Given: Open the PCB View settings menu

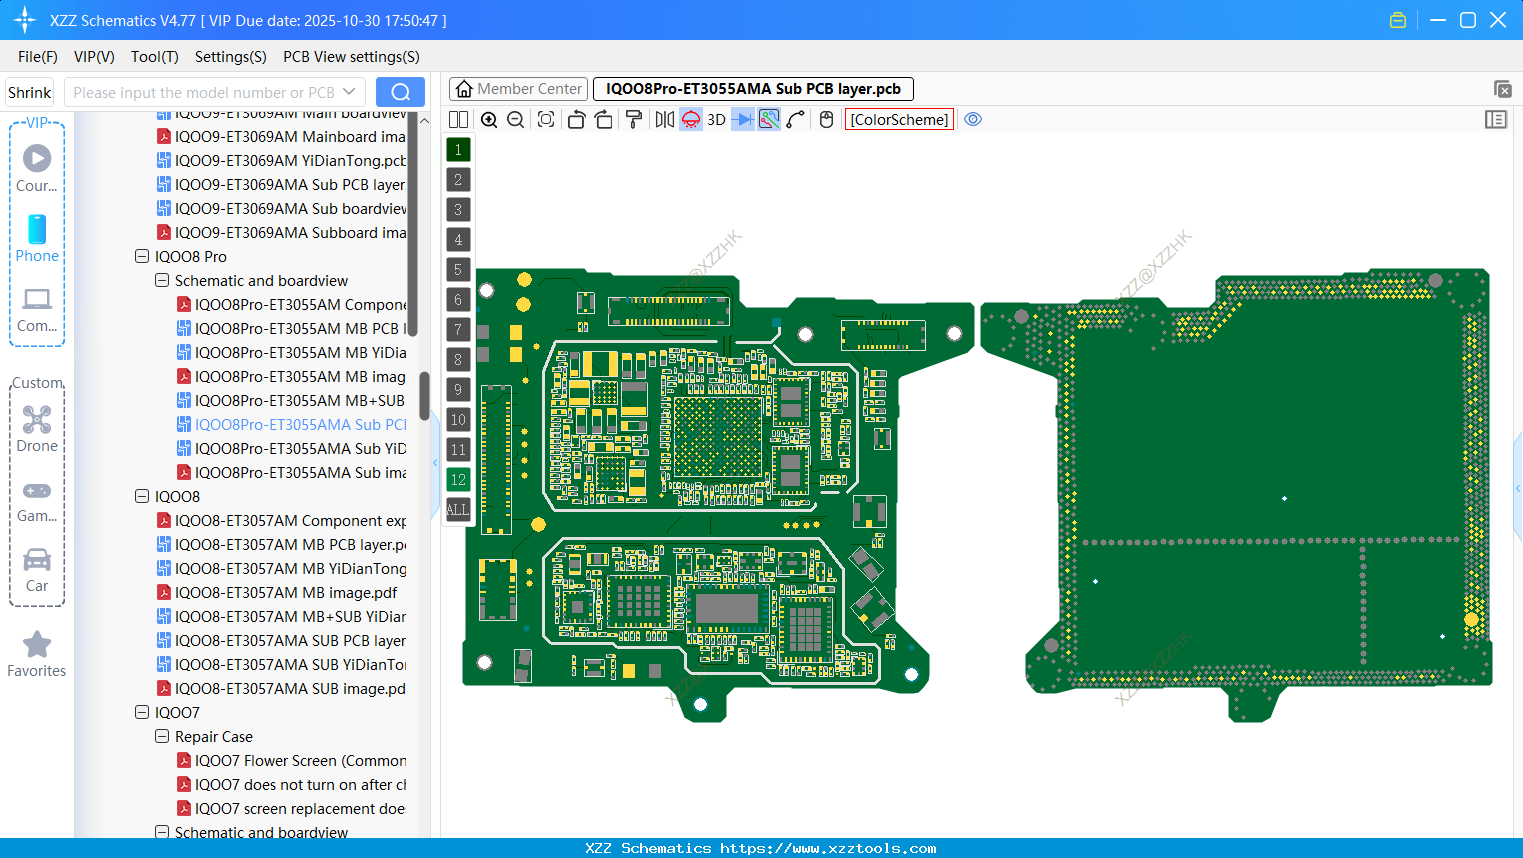Looking at the screenshot, I should (x=350, y=57).
